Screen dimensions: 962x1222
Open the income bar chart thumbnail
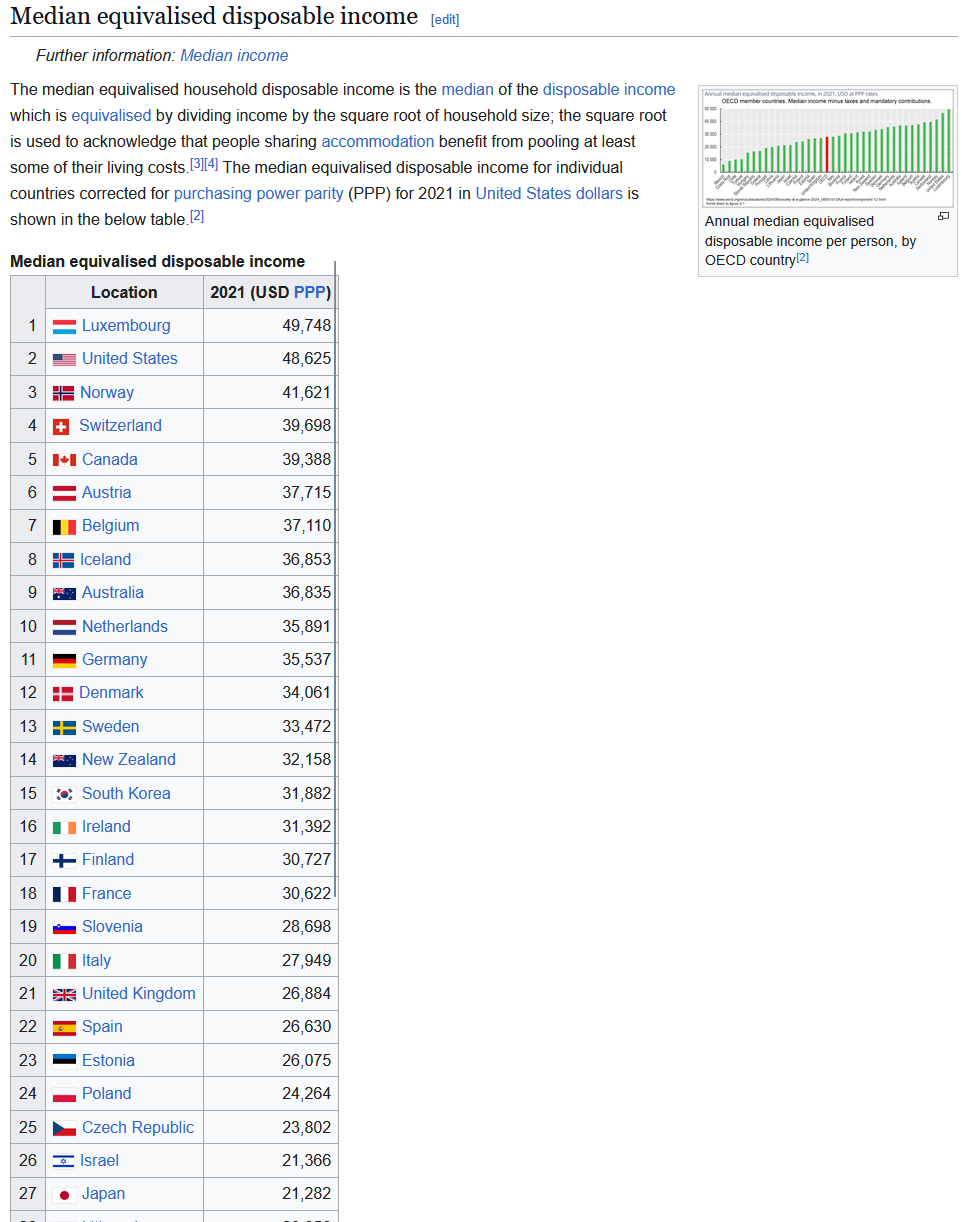pyautogui.click(x=827, y=148)
